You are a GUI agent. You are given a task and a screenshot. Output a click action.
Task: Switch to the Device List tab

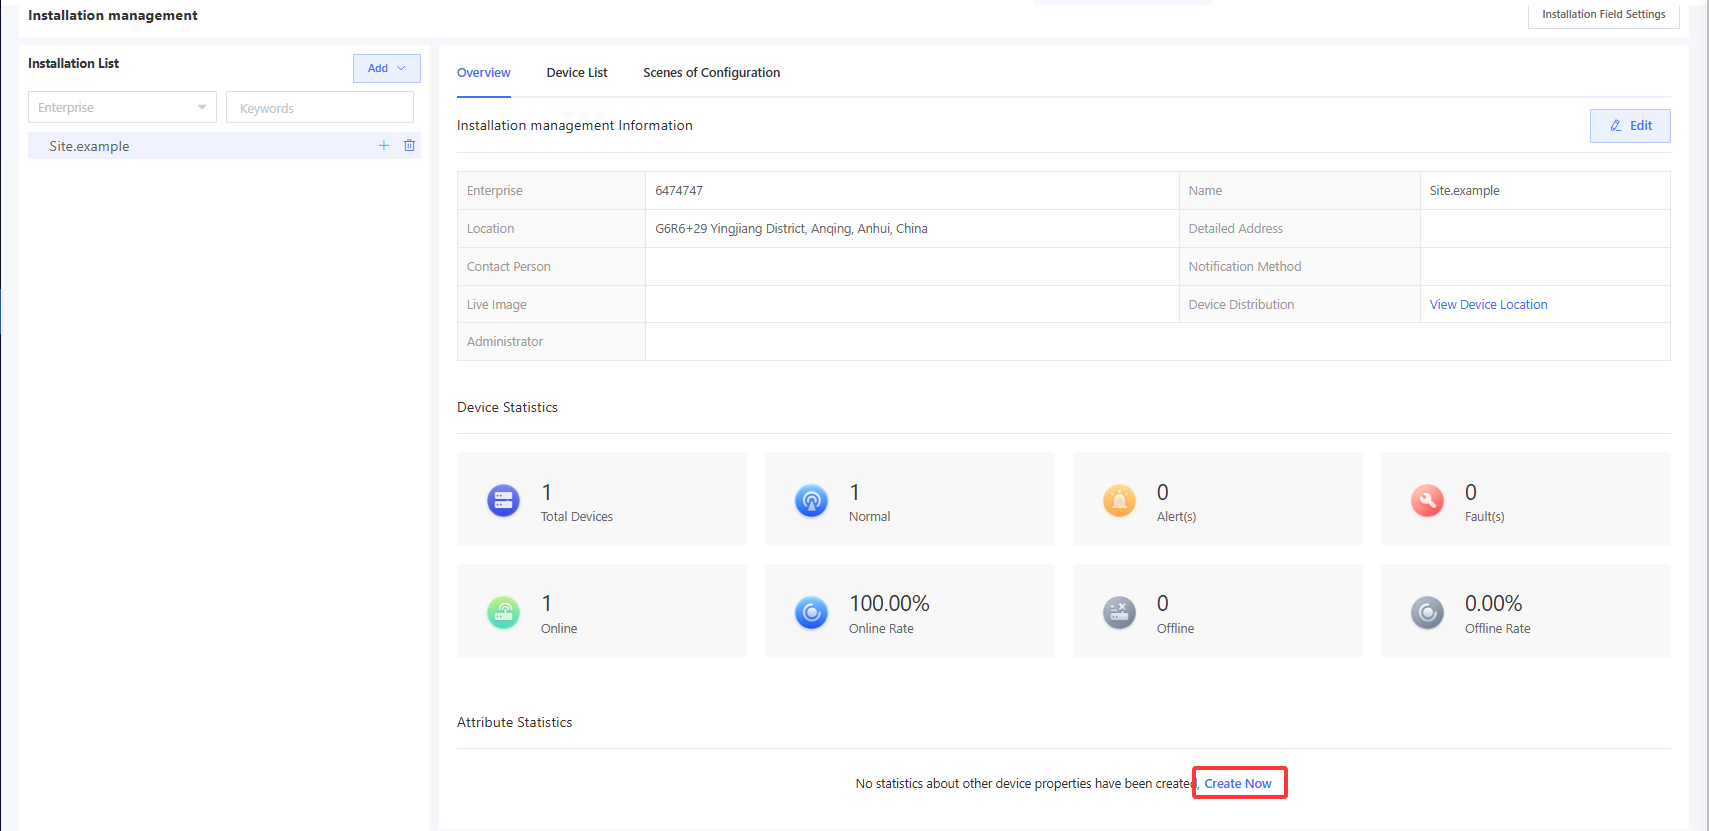coord(577,73)
